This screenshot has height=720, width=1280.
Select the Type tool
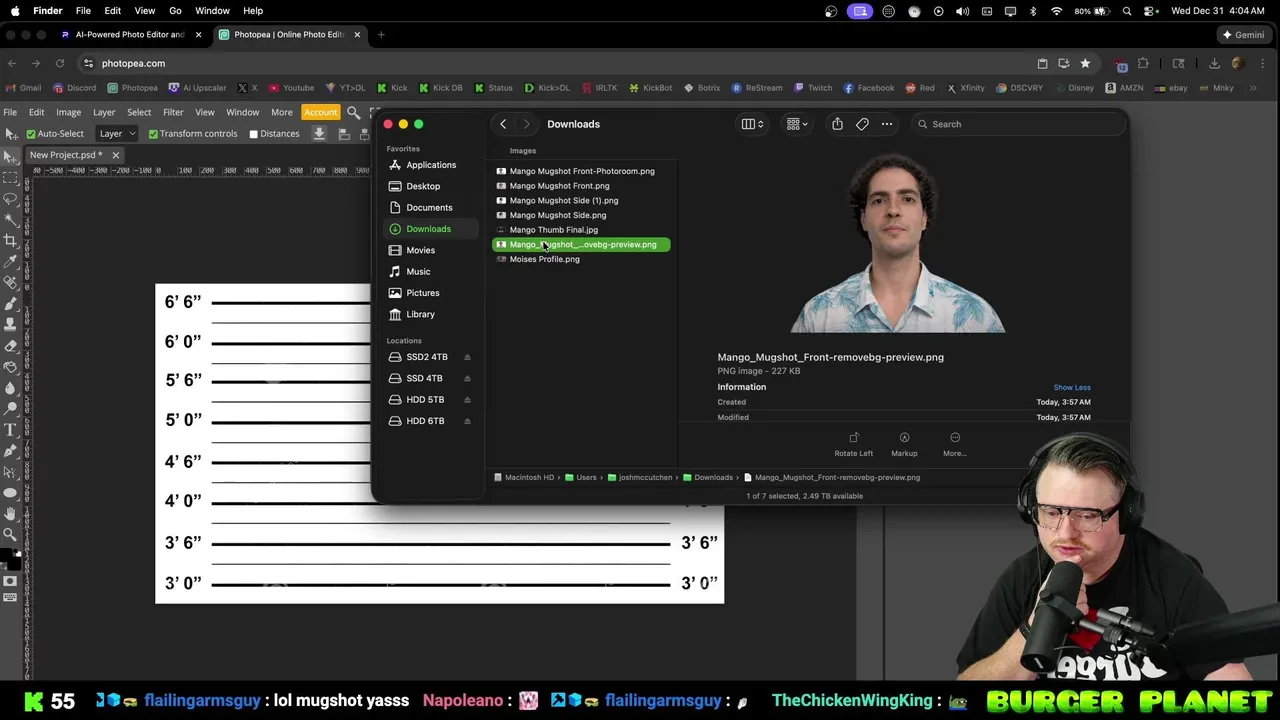pyautogui.click(x=11, y=430)
